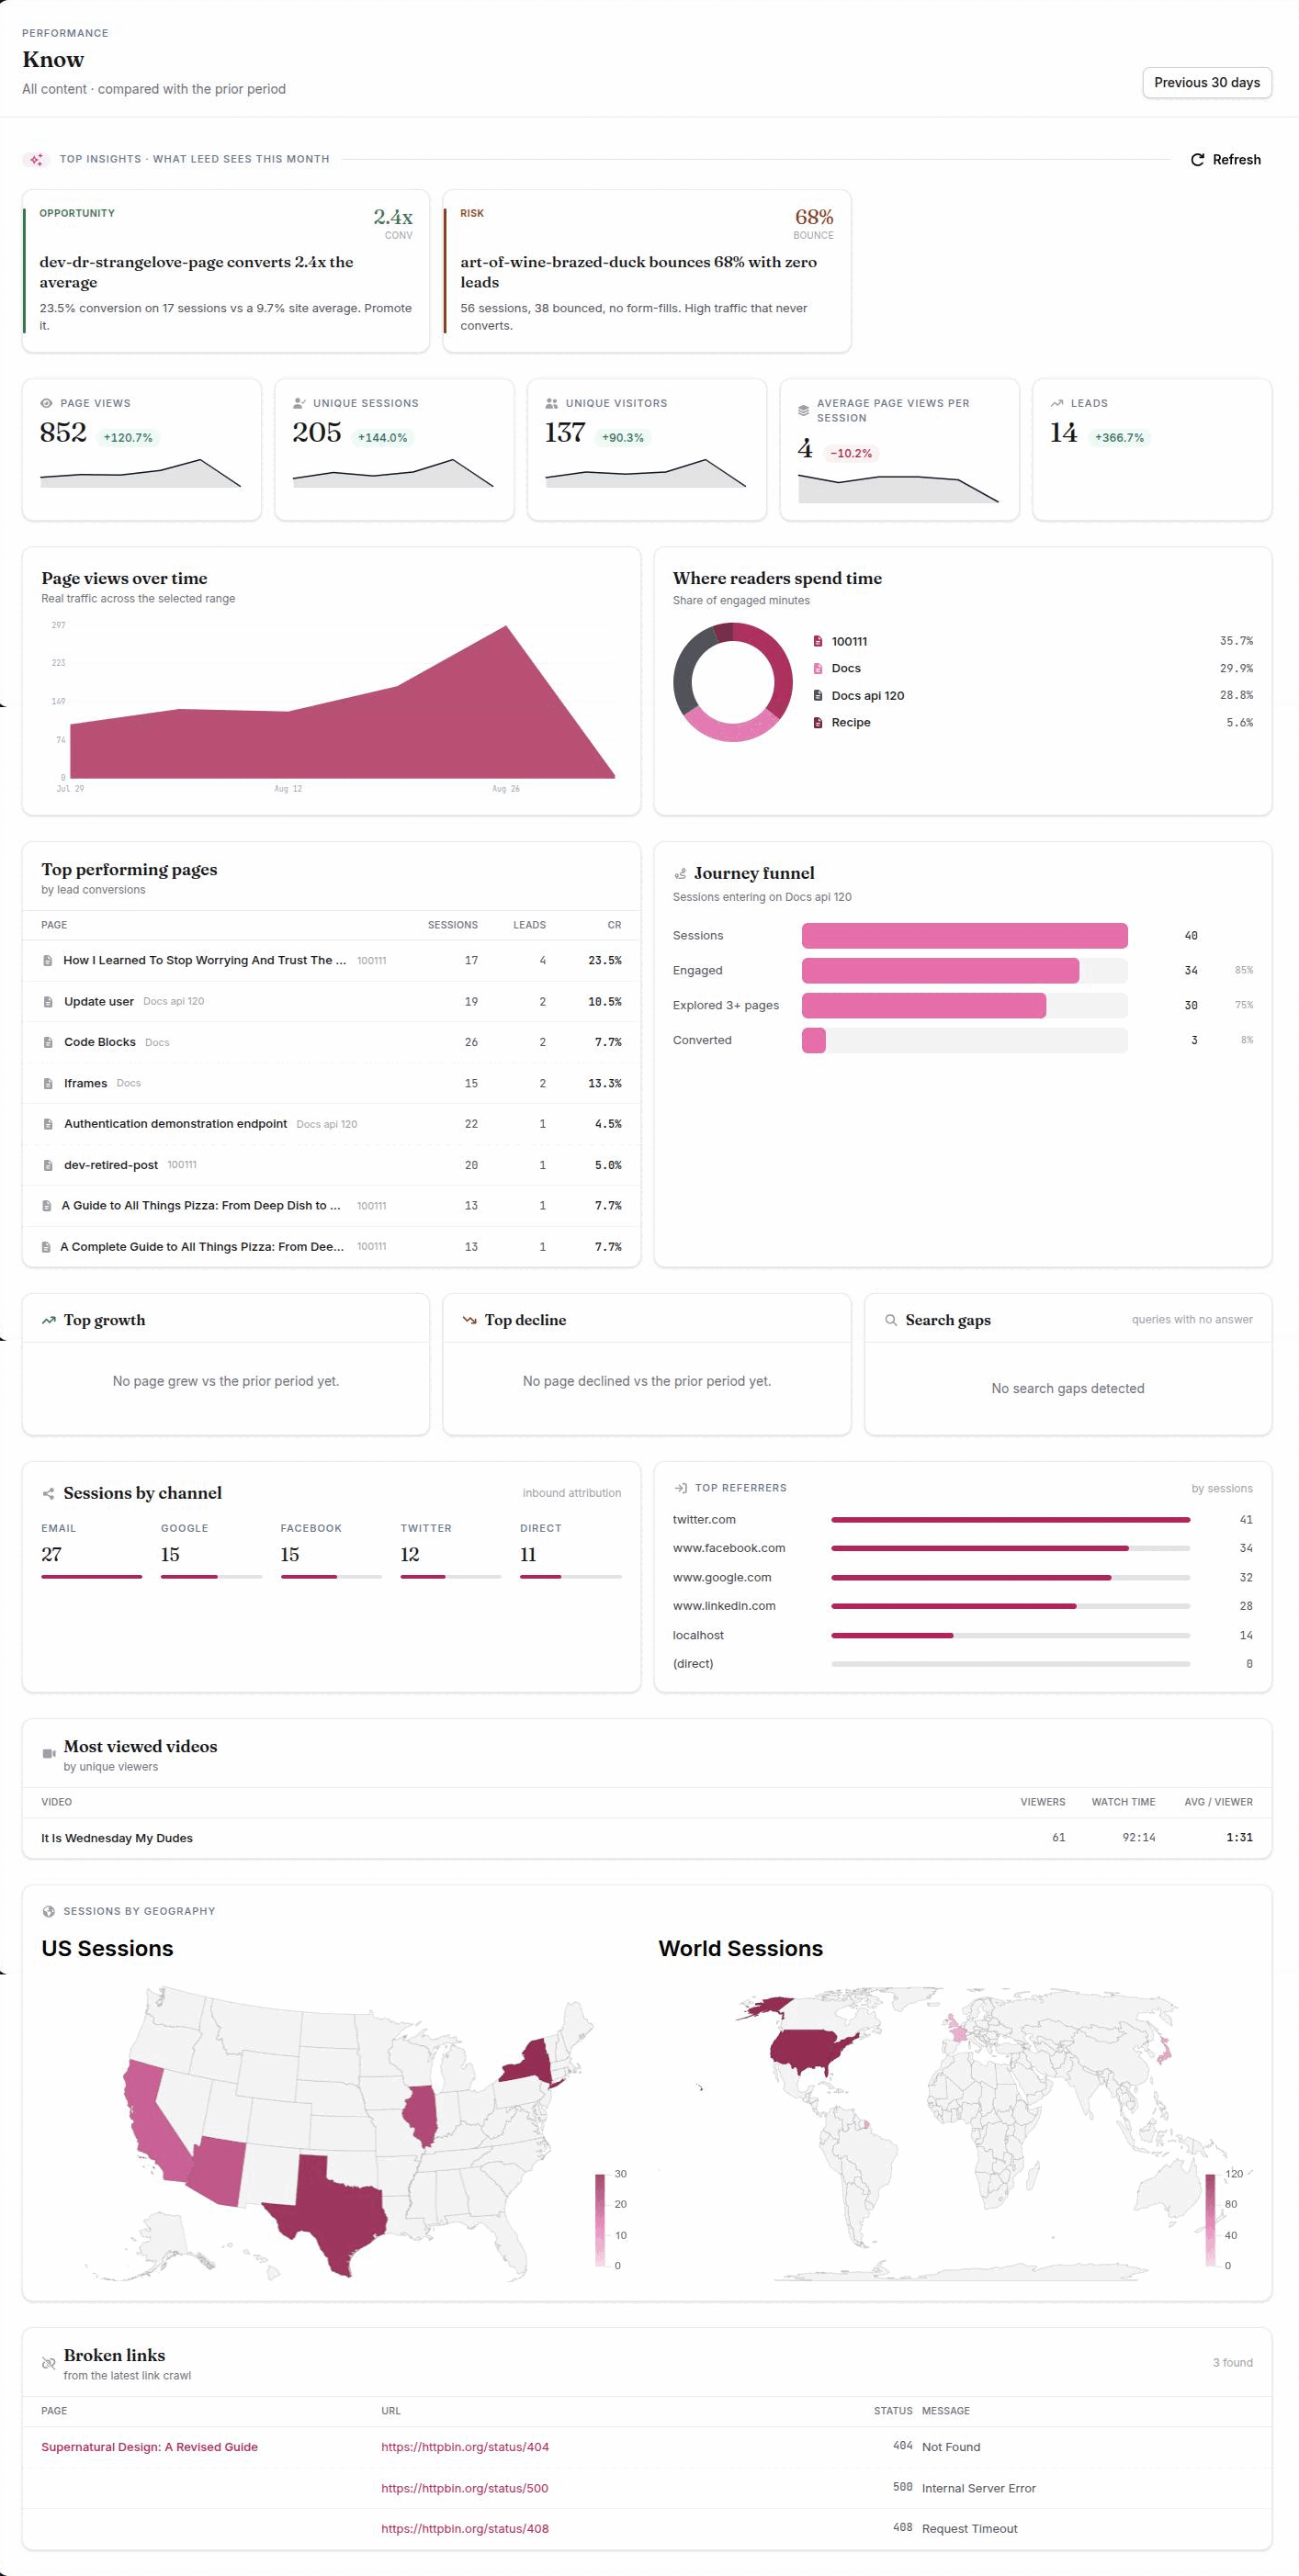The width and height of the screenshot is (1299, 2576).
Task: Select the art-of-wine-brazed-duck risk card
Action: click(x=647, y=271)
